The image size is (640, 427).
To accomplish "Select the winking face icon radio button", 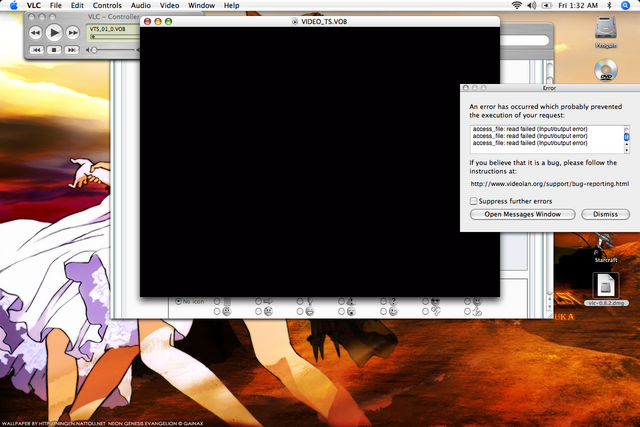I will point(383,311).
